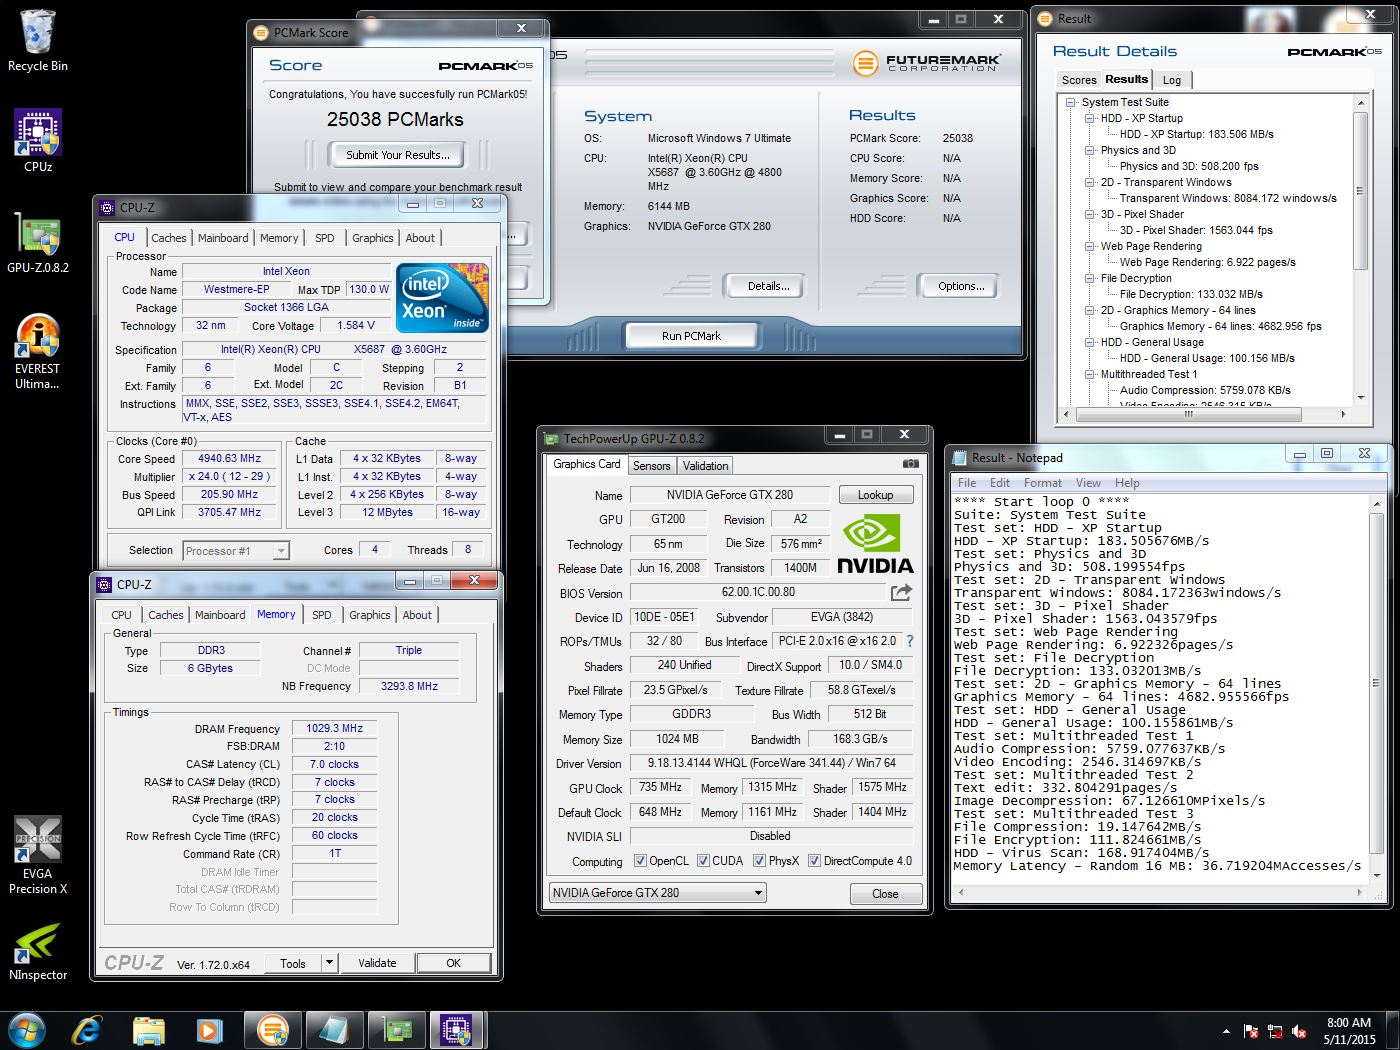Toggle the DirectCompute 4.0 checkbox

click(x=814, y=861)
